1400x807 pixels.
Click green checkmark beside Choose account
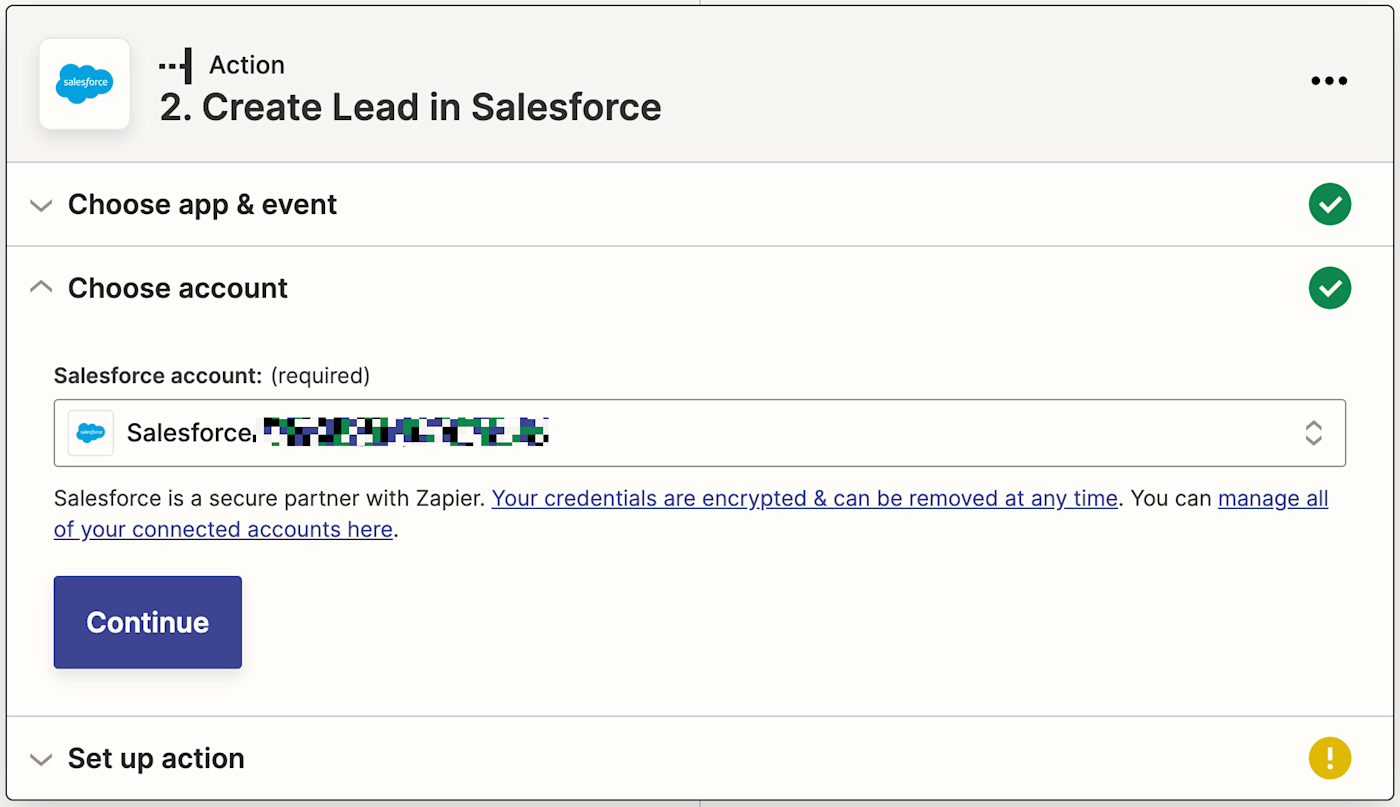[x=1329, y=288]
